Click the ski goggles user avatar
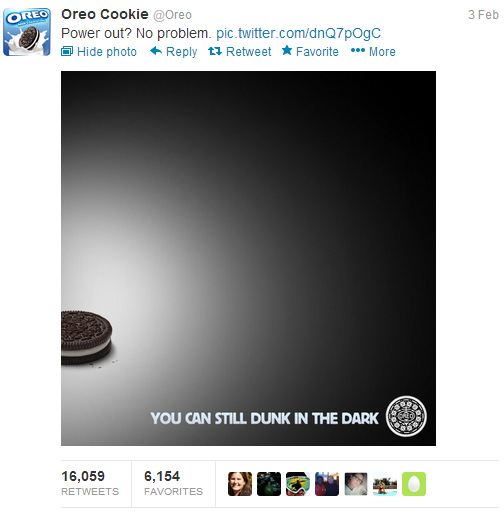The width and height of the screenshot is (504, 517). point(298,484)
